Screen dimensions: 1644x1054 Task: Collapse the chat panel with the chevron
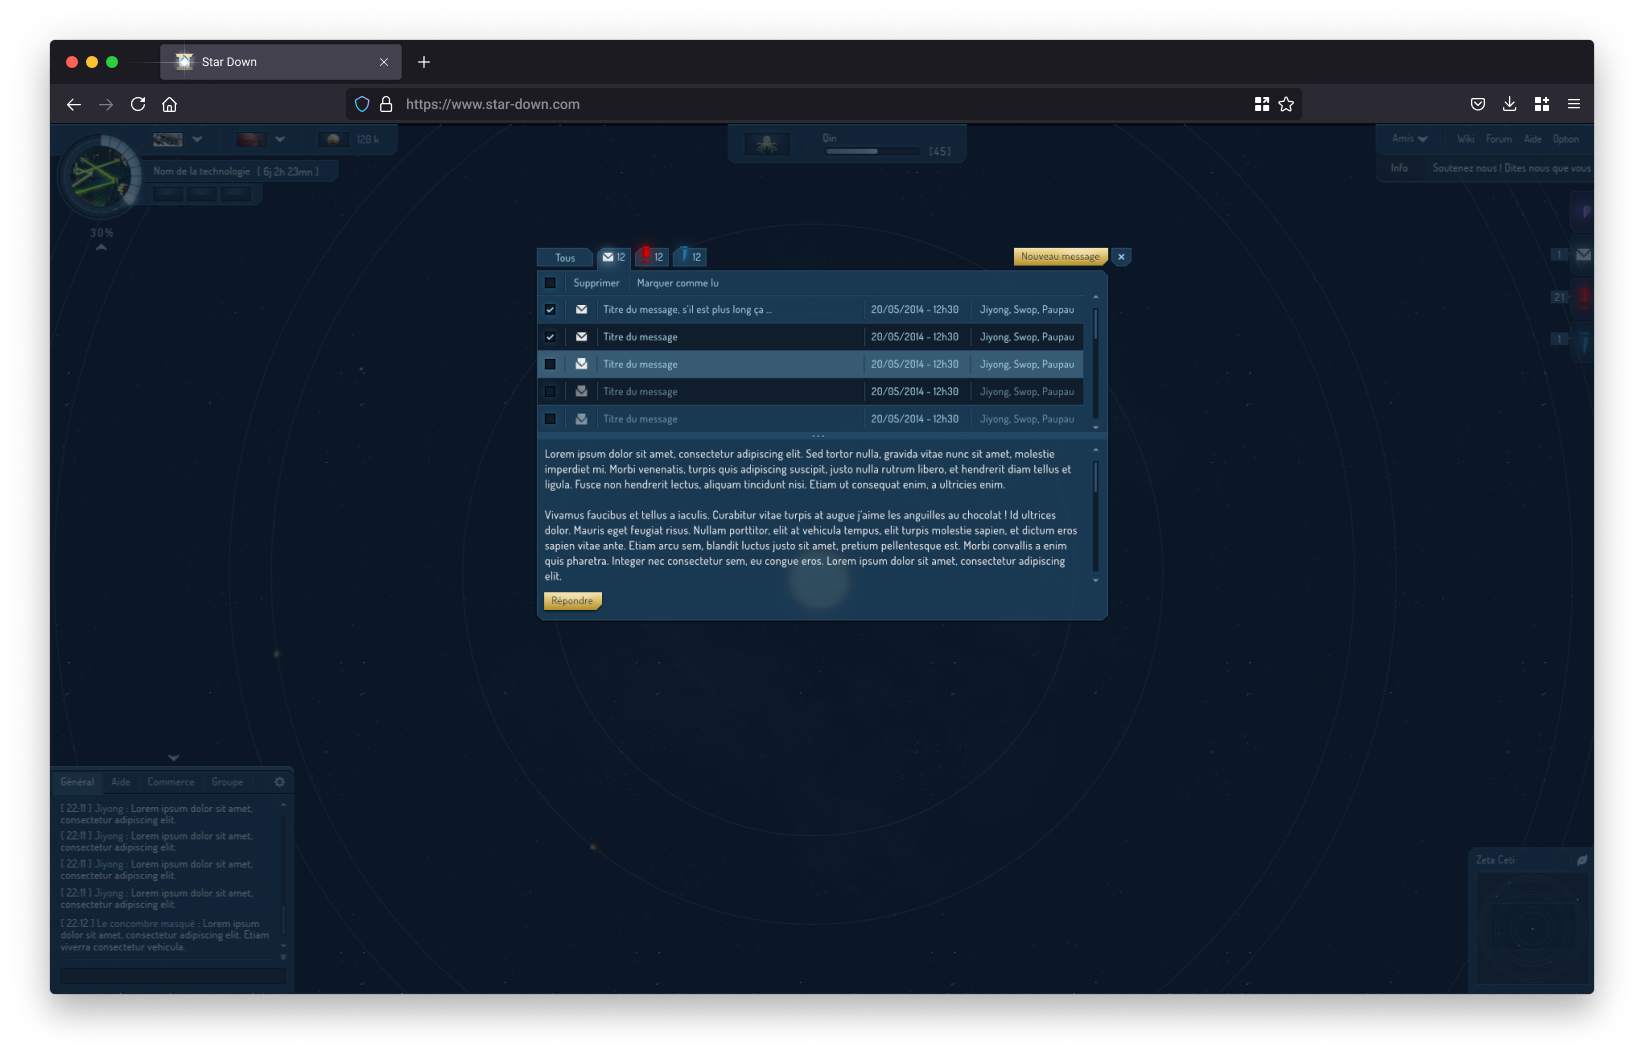pos(173,758)
